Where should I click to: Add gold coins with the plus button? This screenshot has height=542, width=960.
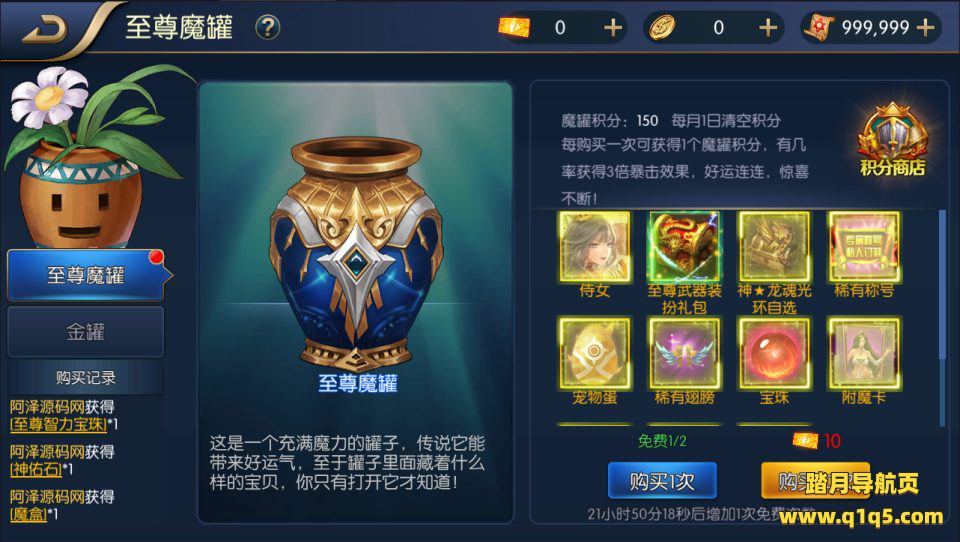[768, 28]
